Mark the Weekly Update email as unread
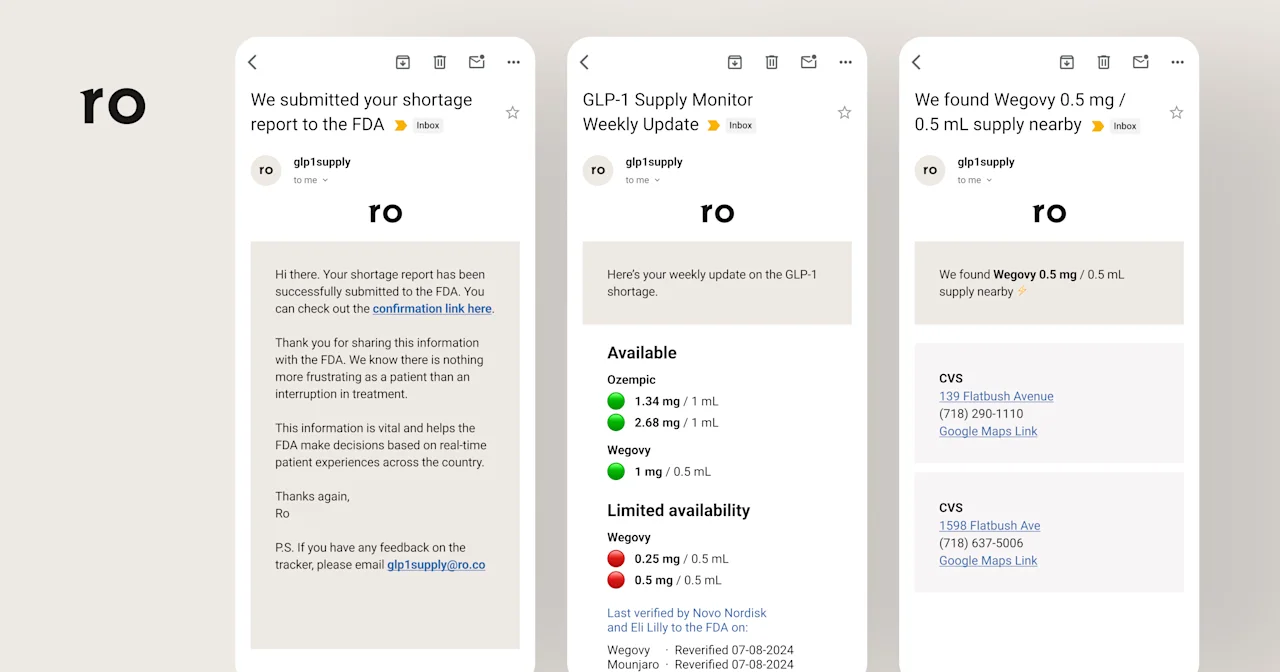 [x=809, y=62]
